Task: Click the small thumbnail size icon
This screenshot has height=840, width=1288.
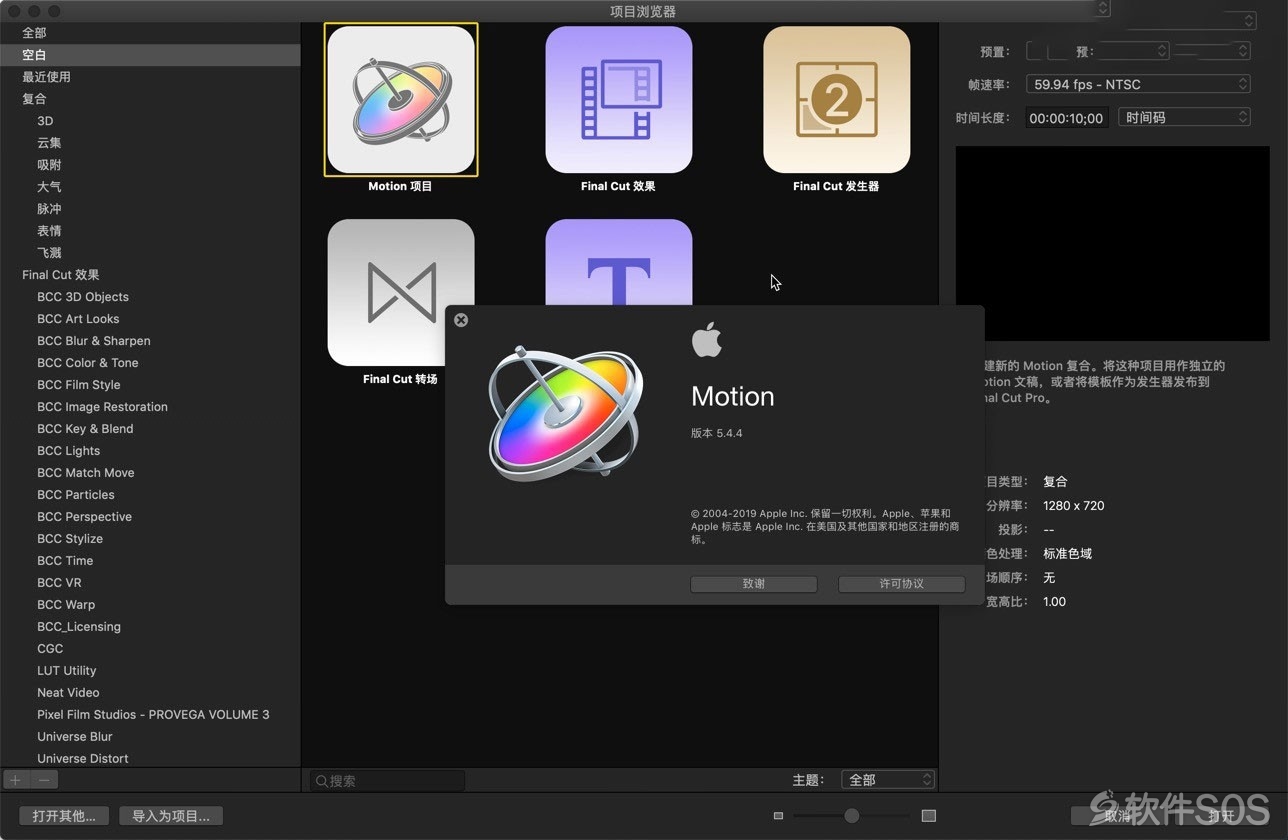Action: (779, 816)
